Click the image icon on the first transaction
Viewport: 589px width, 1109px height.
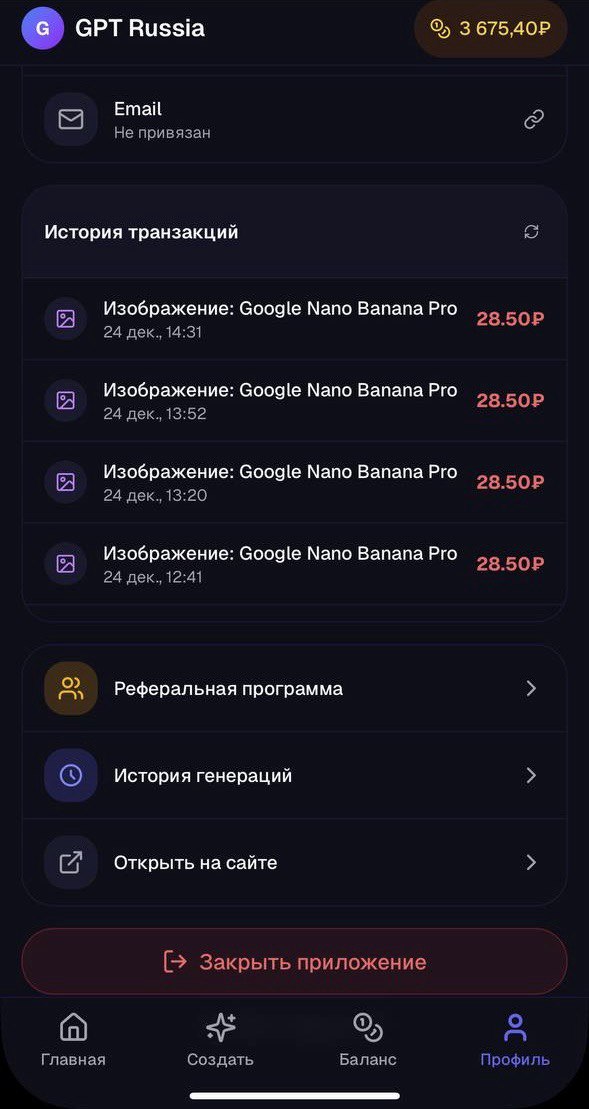(65, 319)
